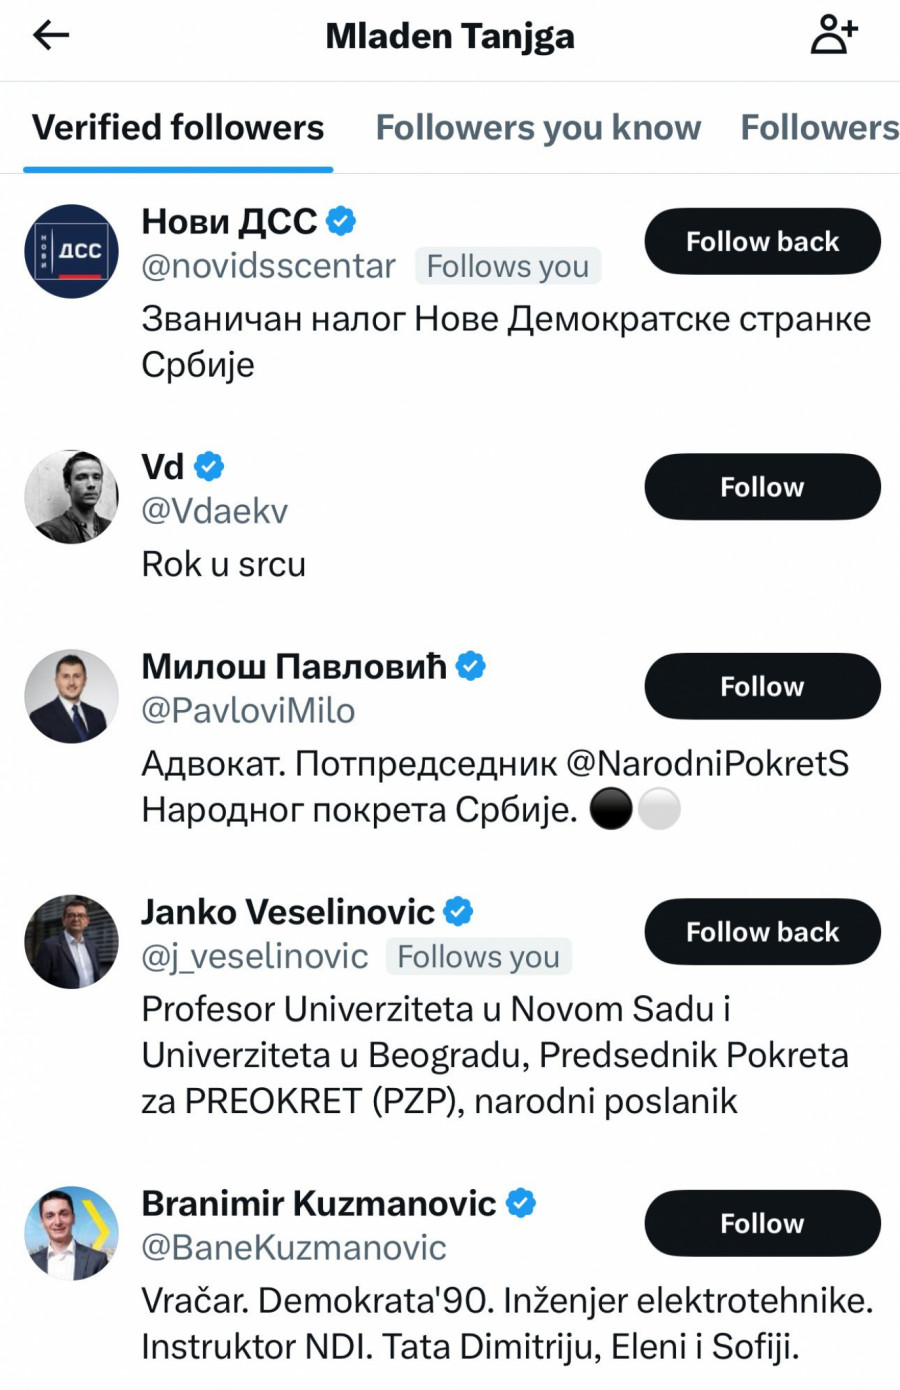Tap the back arrow icon
The image size is (900, 1390).
point(51,36)
